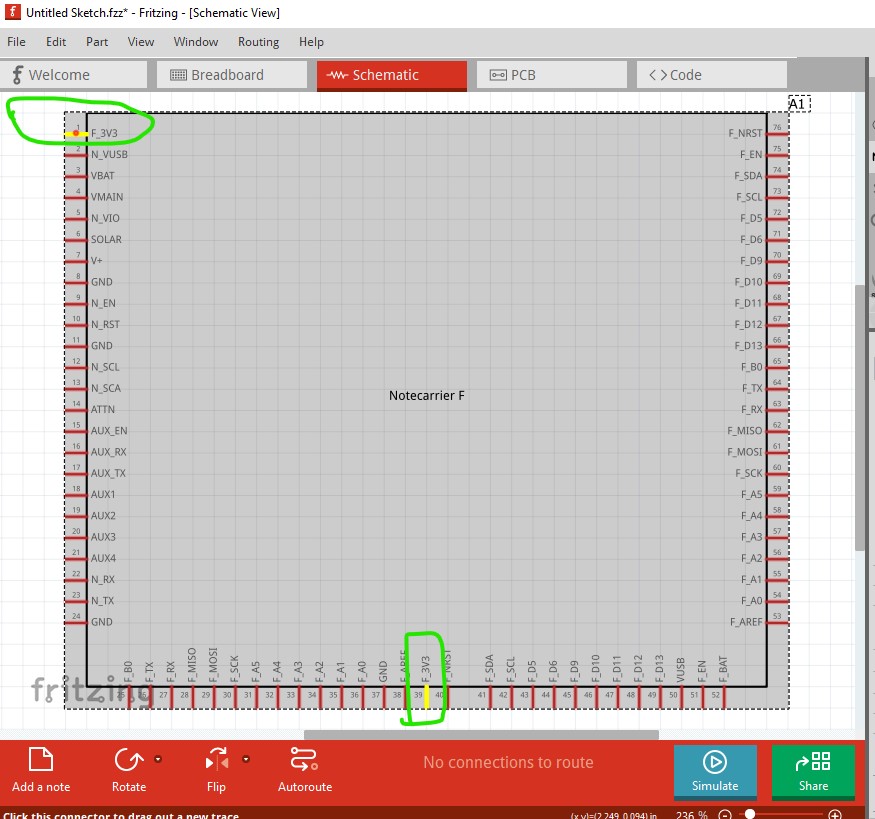The image size is (875, 819).
Task: Open the Rotate options dropdown arrow
Action: tap(158, 759)
